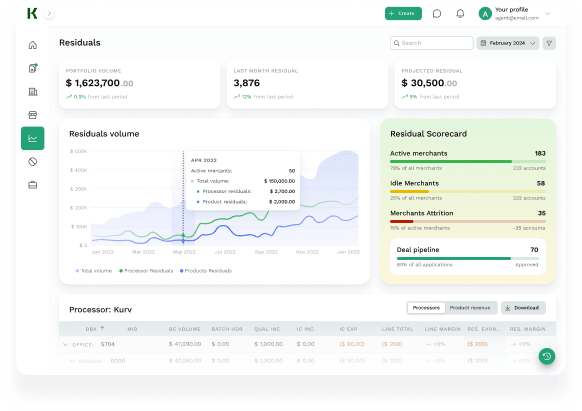Click the Download button
The height and width of the screenshot is (411, 582).
coord(523,308)
